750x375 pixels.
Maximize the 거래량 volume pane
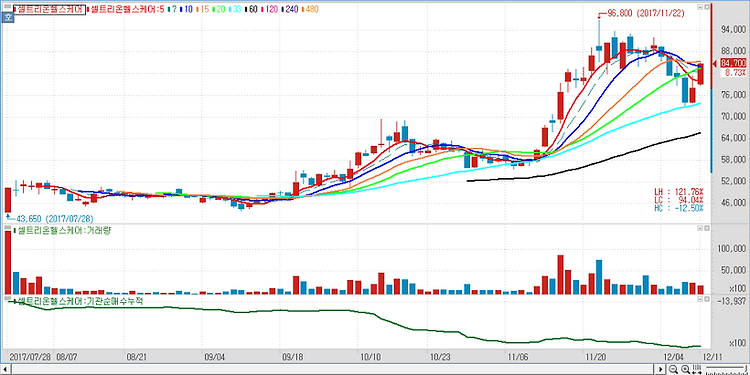706,229
